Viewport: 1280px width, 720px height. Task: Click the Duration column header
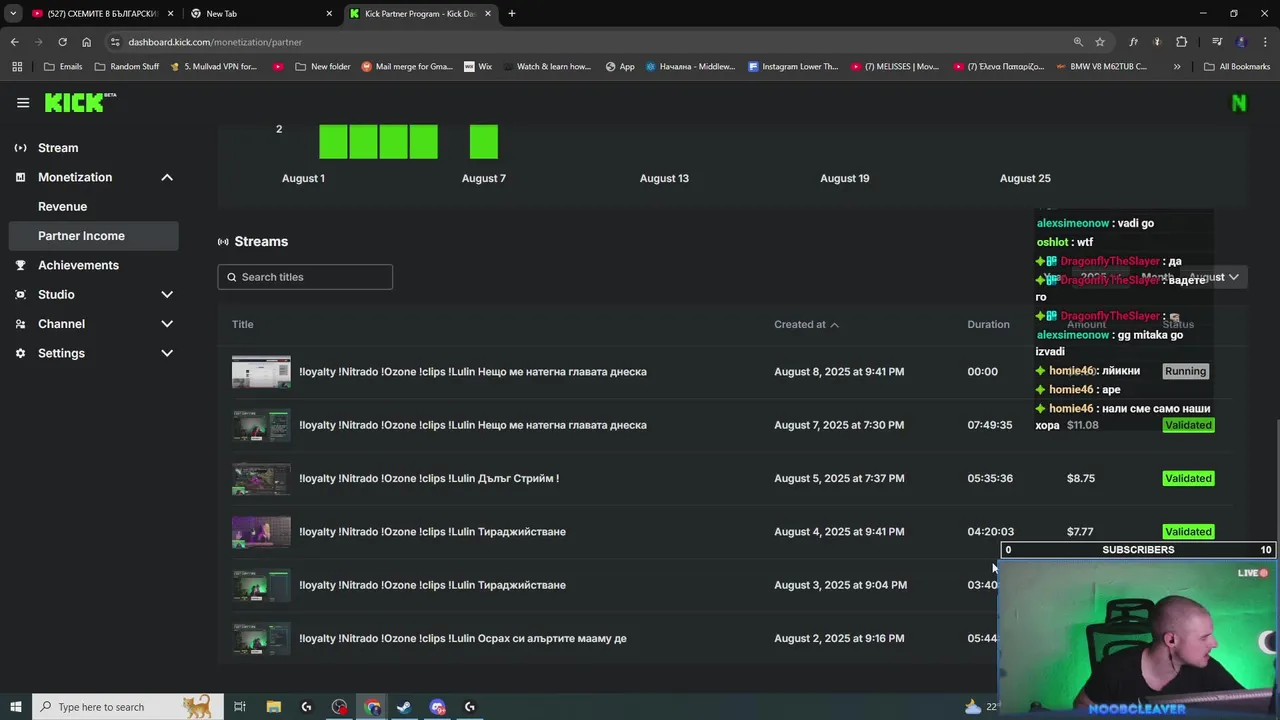988,324
